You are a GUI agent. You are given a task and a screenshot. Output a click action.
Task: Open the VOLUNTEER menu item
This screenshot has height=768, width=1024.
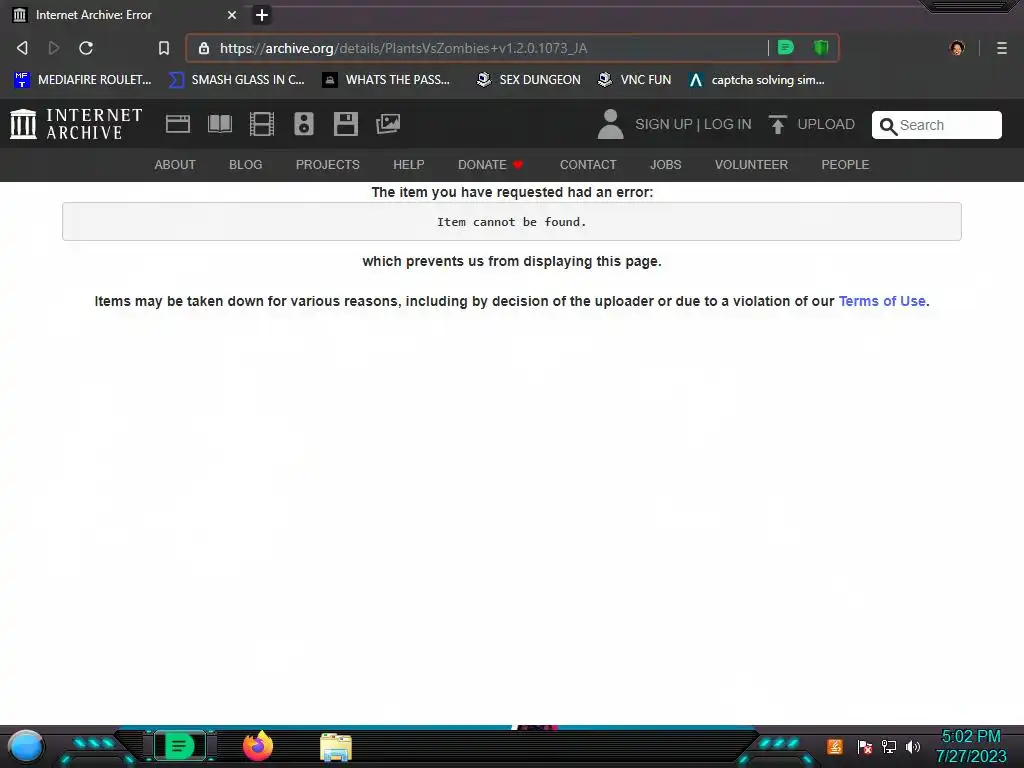[x=751, y=165]
